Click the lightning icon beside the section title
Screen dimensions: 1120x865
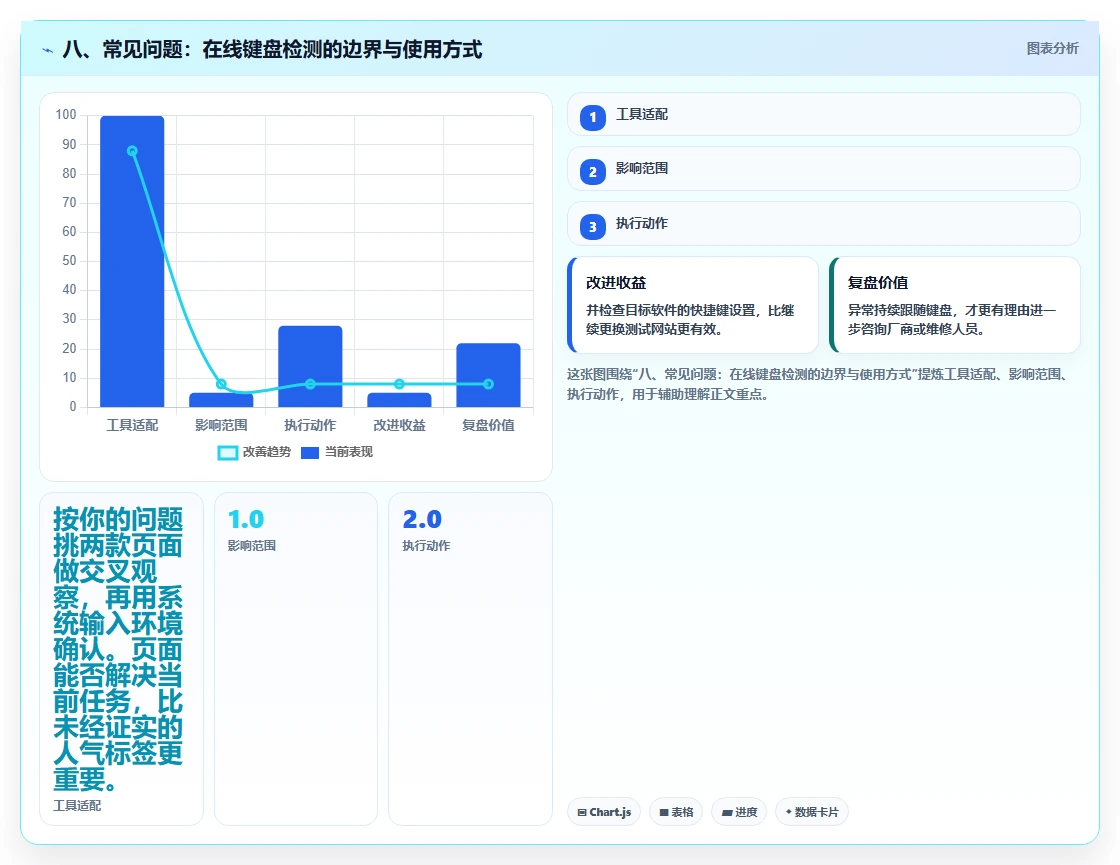pyautogui.click(x=48, y=50)
